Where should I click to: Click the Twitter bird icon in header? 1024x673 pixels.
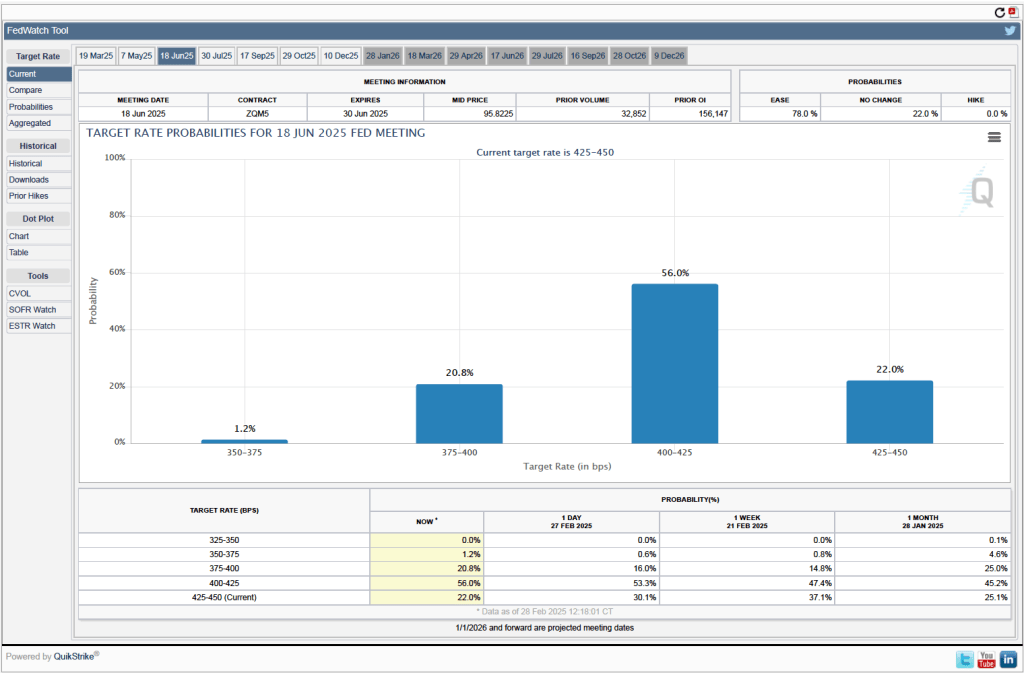pos(1010,31)
